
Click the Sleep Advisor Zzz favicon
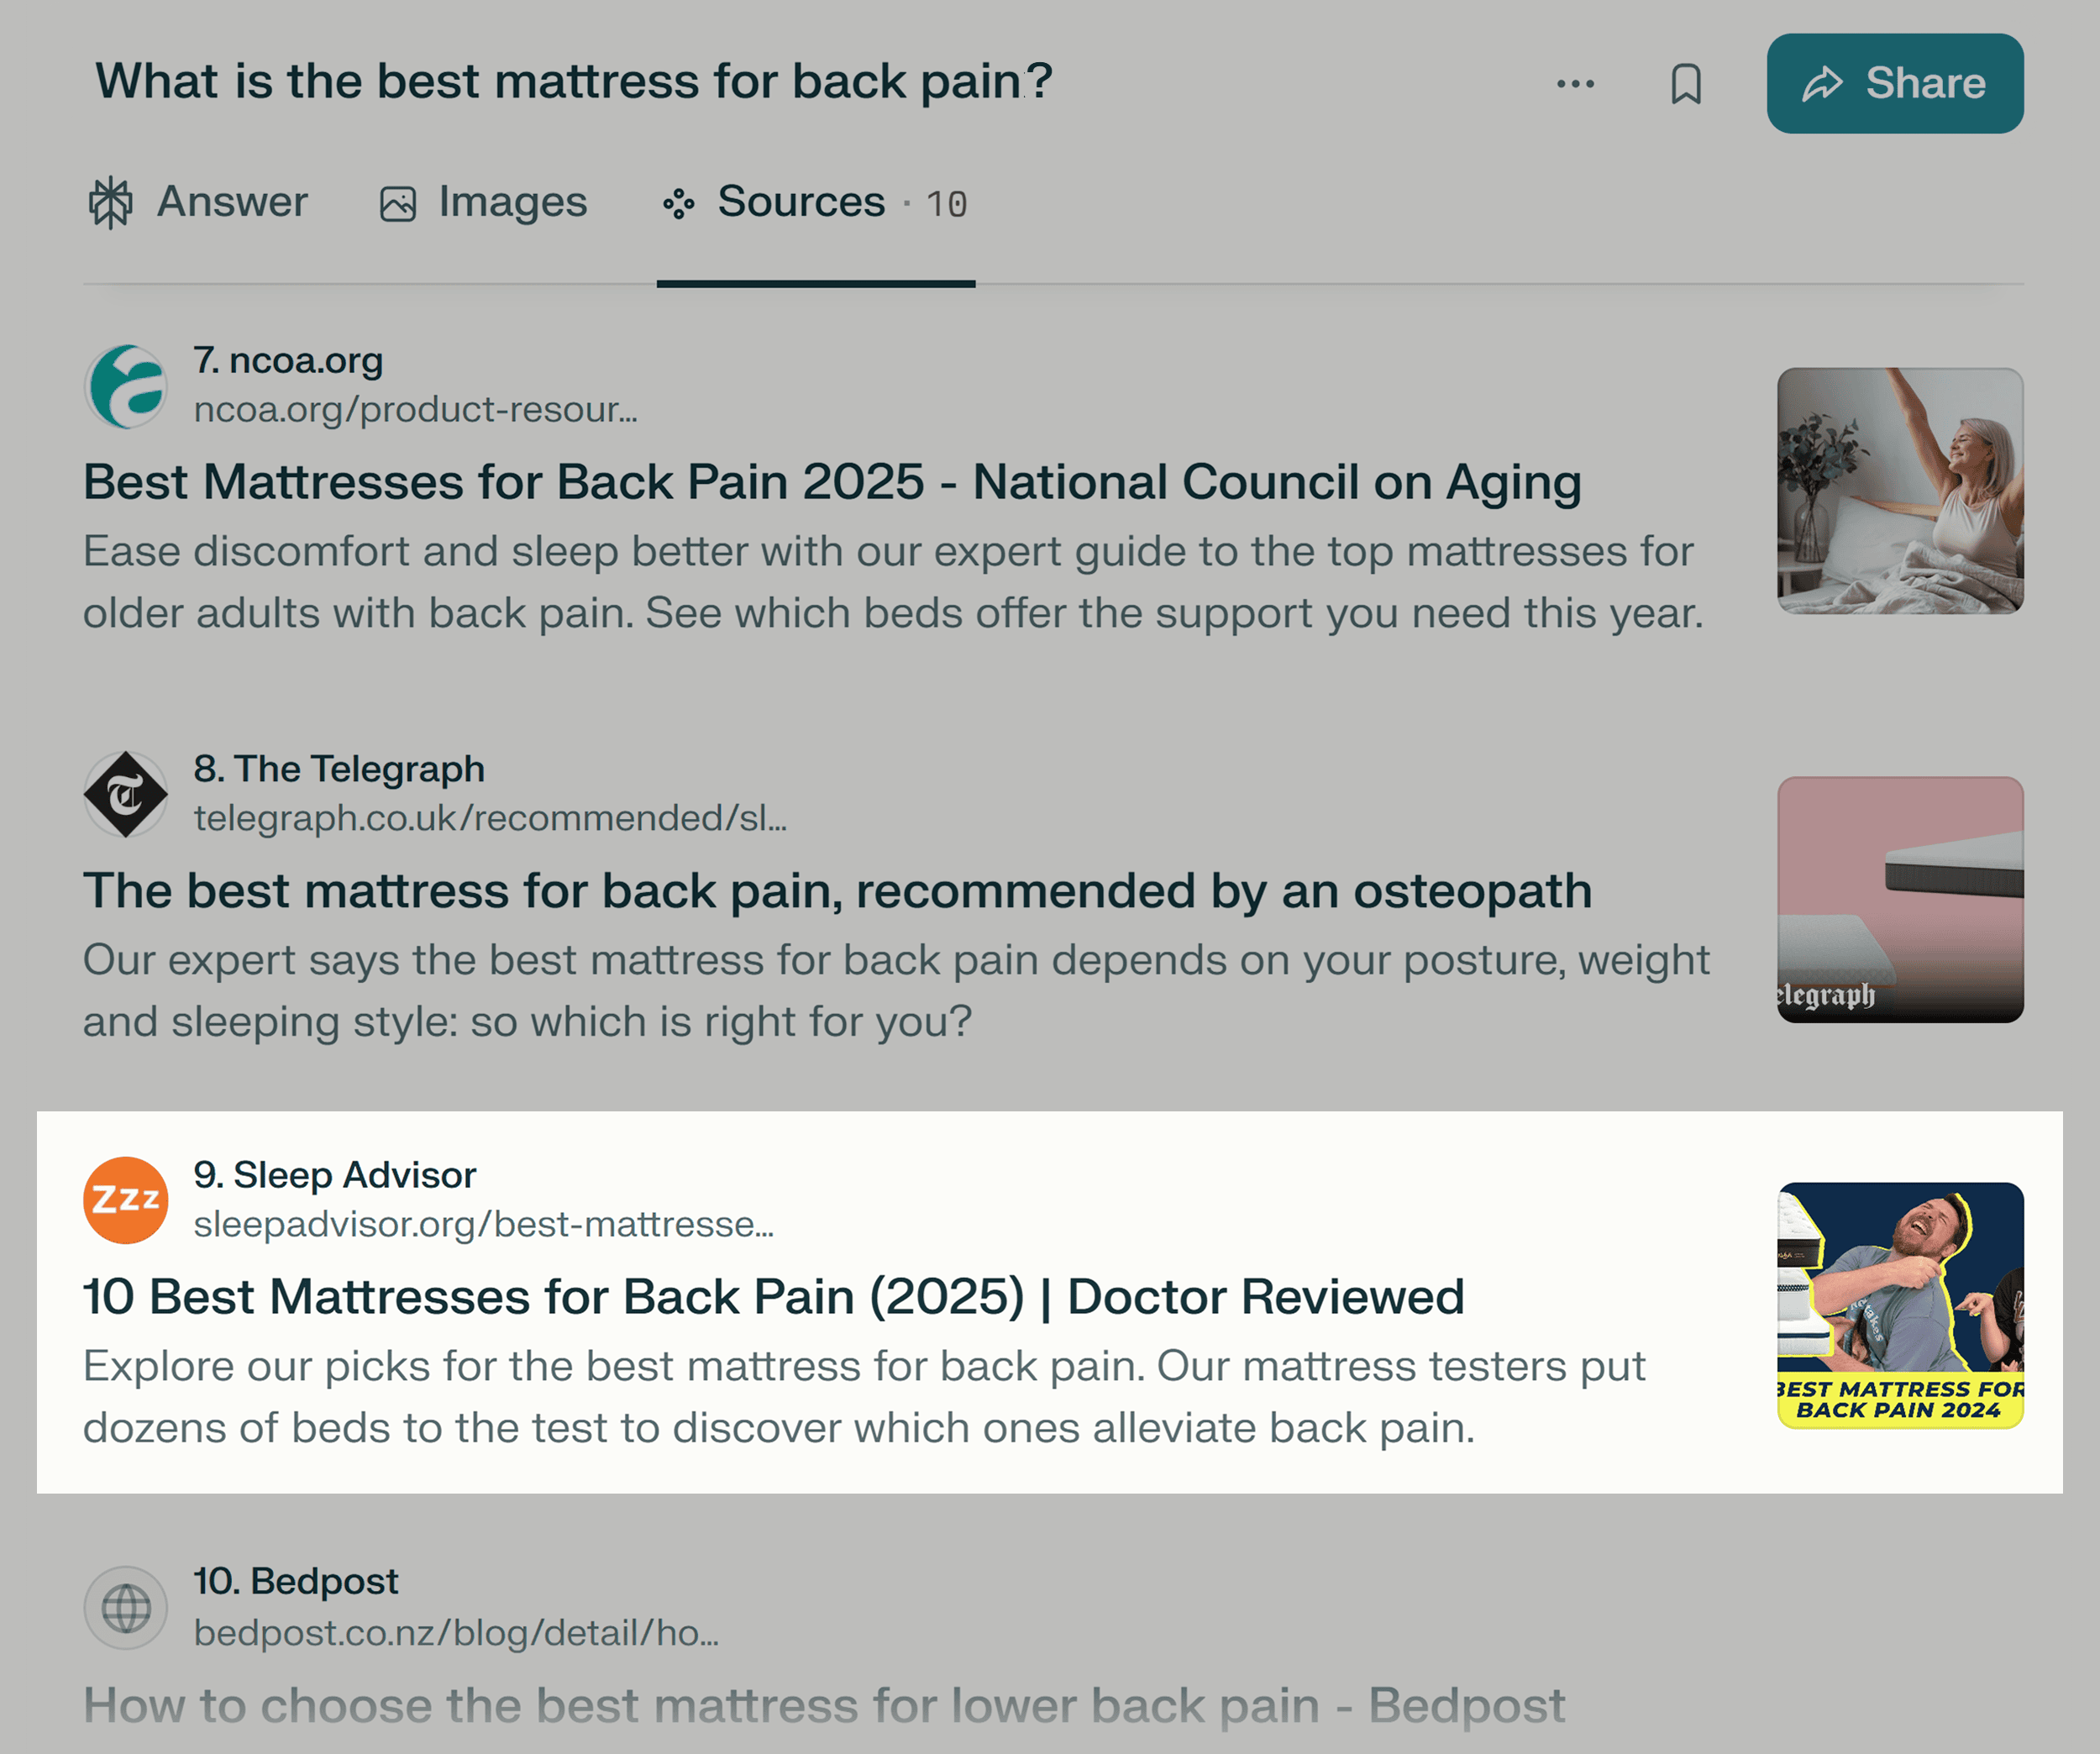(x=125, y=1200)
